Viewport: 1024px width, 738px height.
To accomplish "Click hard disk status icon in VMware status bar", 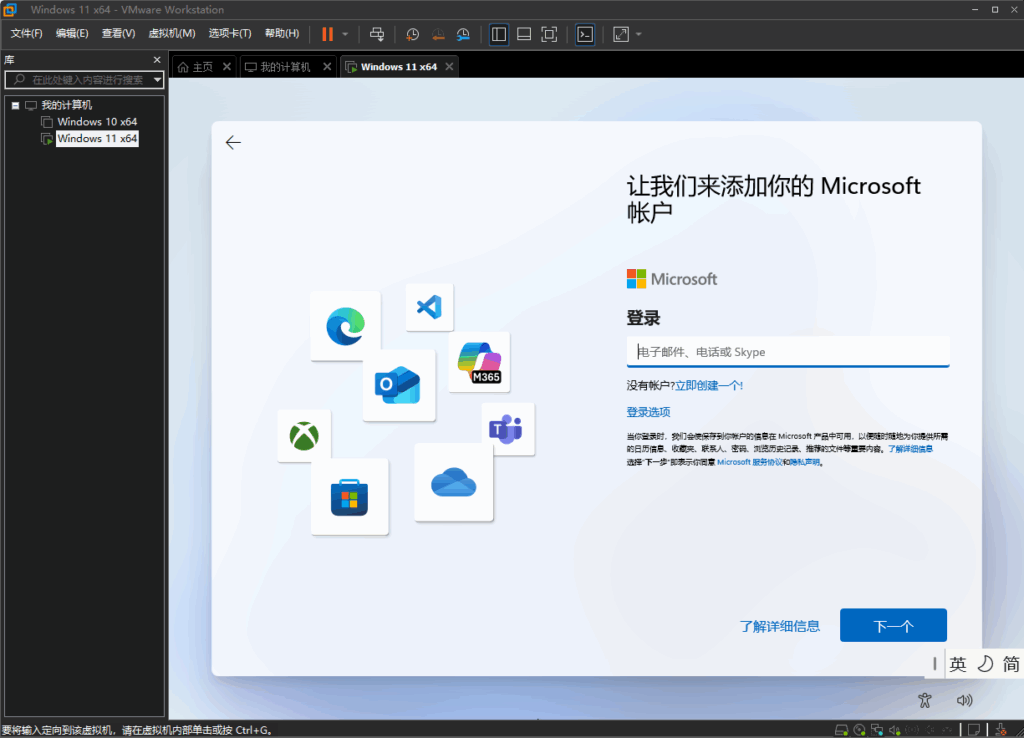I will click(x=841, y=730).
